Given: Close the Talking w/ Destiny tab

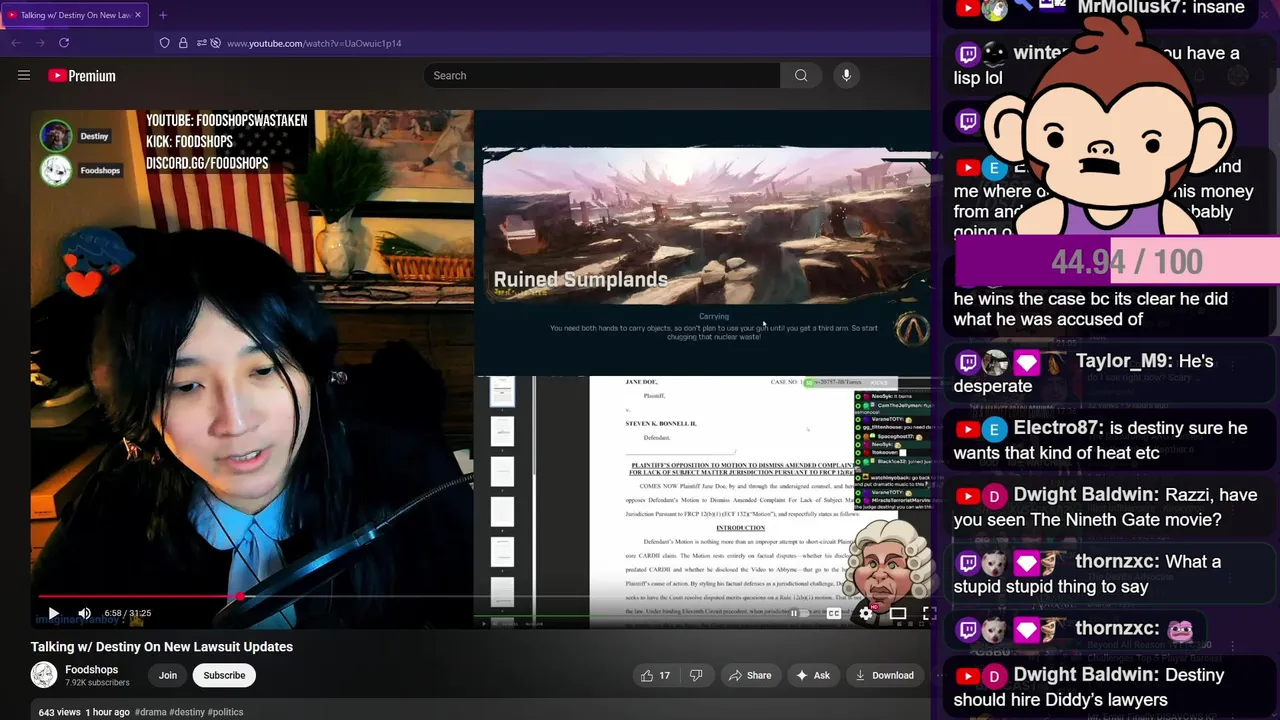Looking at the screenshot, I should (x=138, y=15).
